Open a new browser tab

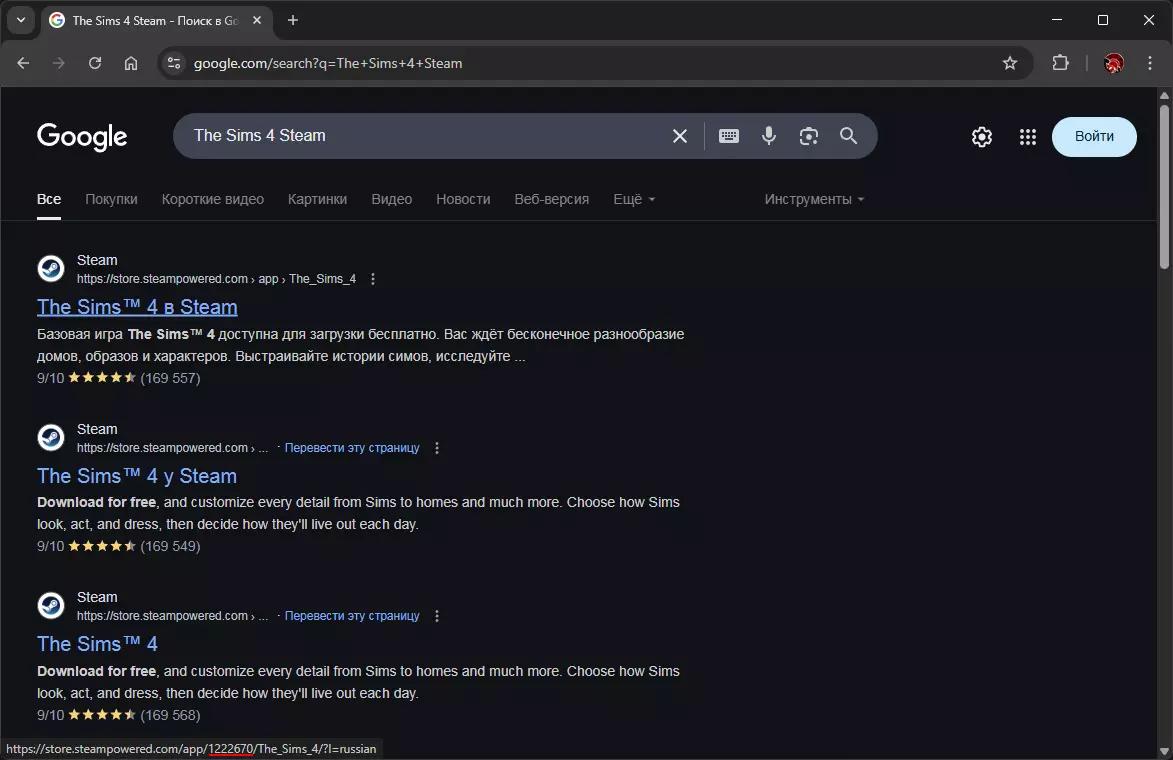(293, 20)
